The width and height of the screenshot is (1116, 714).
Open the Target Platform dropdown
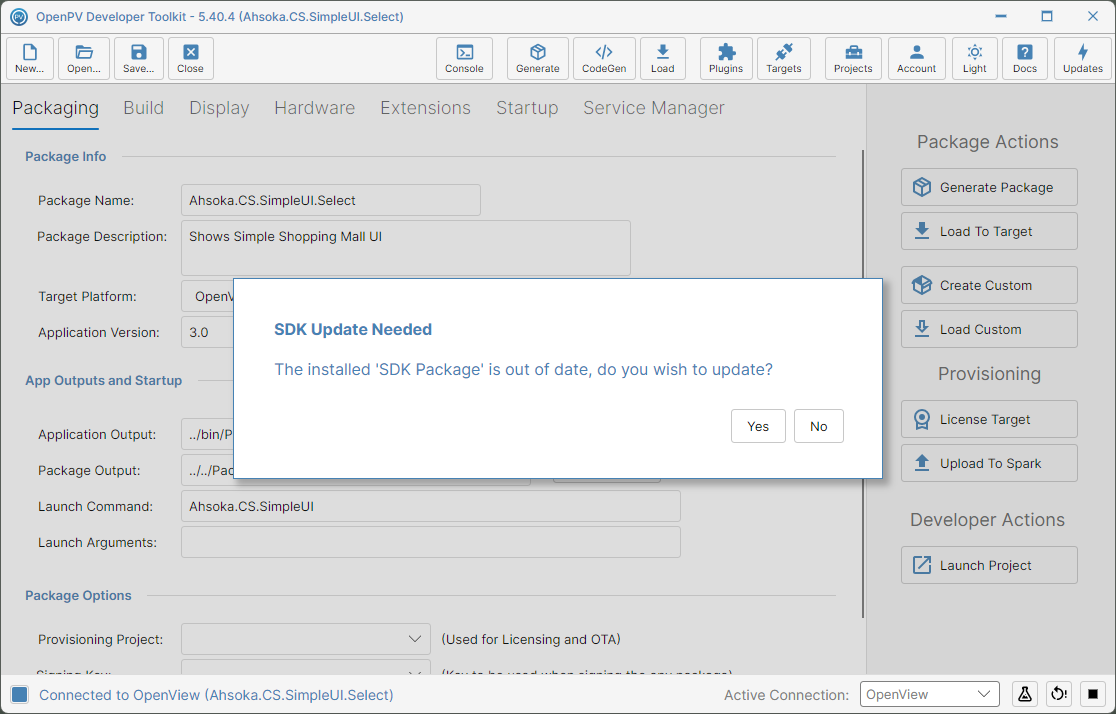[x=207, y=296]
